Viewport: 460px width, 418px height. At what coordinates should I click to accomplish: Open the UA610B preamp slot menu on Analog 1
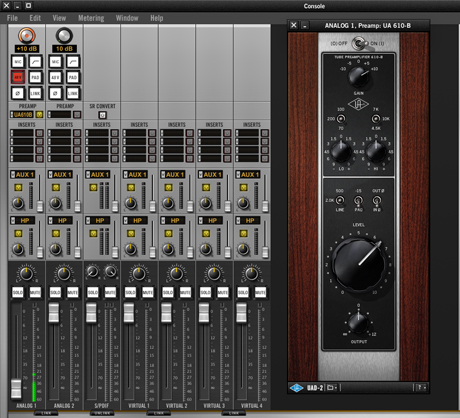tap(22, 115)
